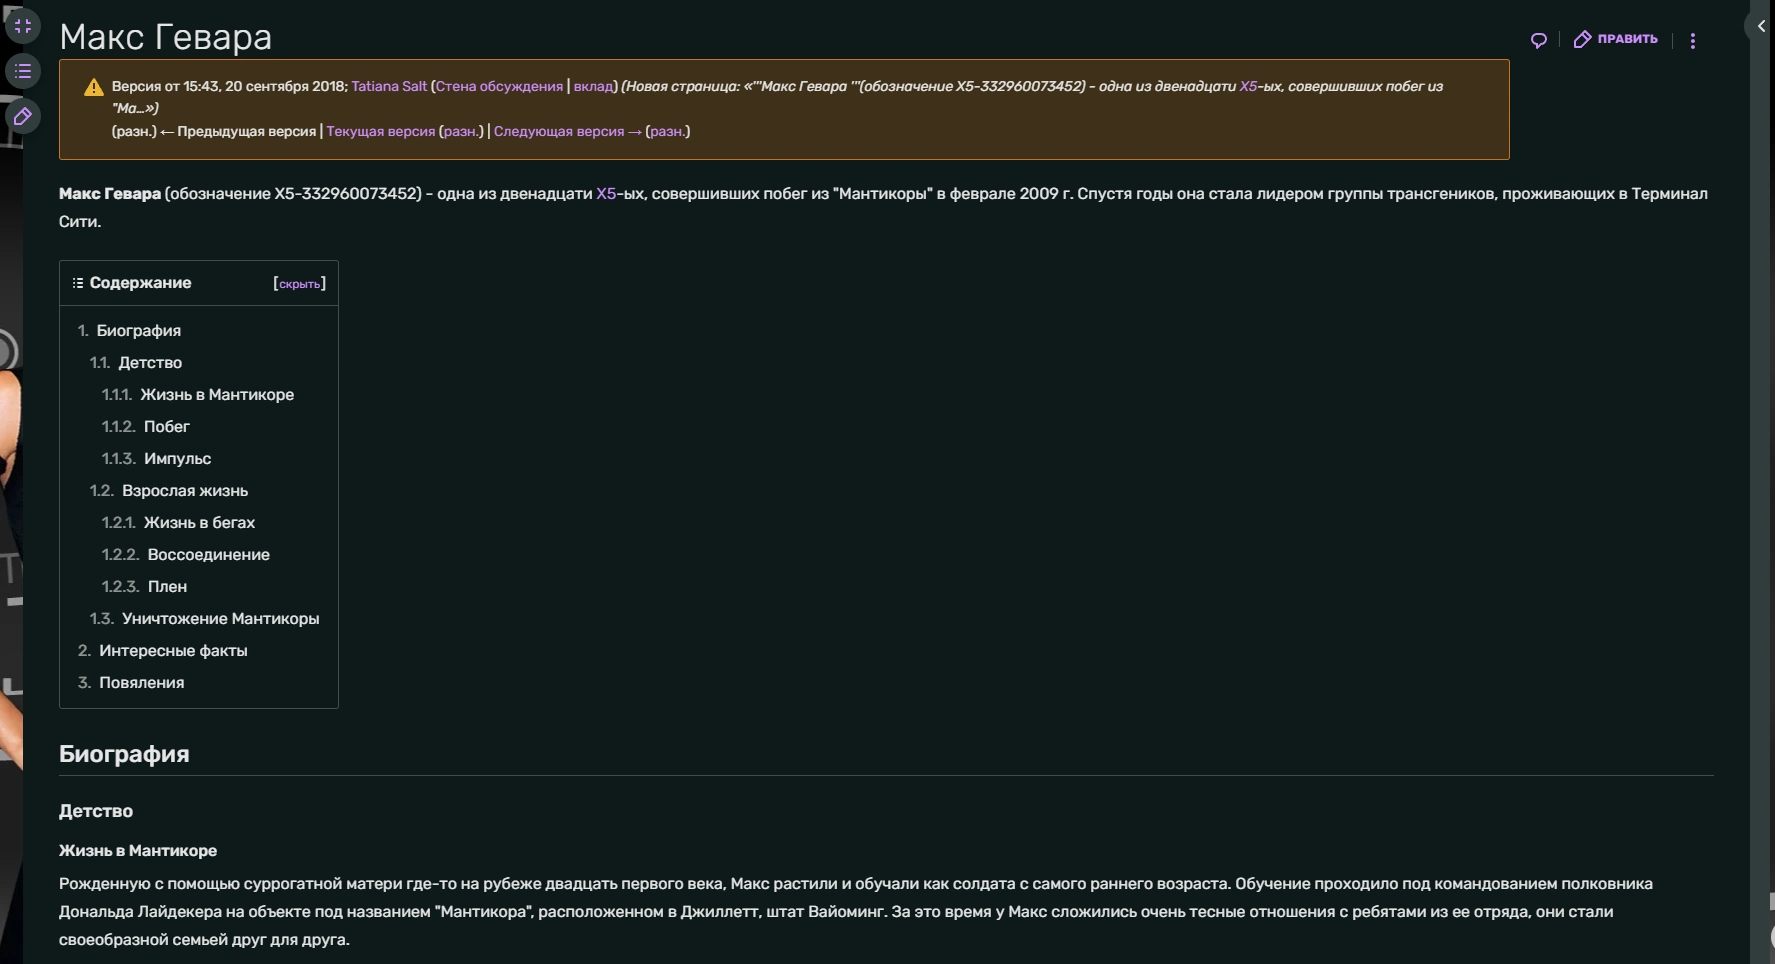Click the Содержание contents box title

[x=140, y=283]
